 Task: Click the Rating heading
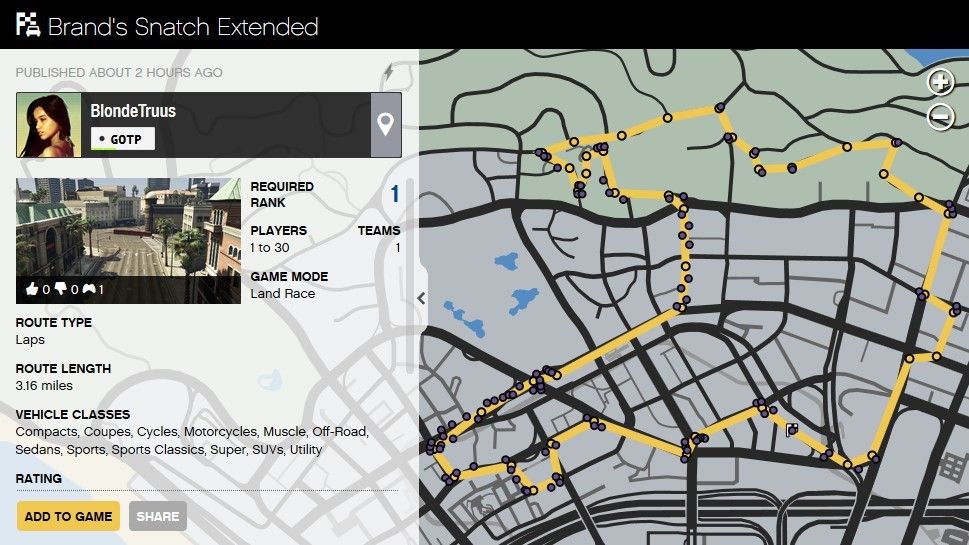pyautogui.click(x=38, y=478)
